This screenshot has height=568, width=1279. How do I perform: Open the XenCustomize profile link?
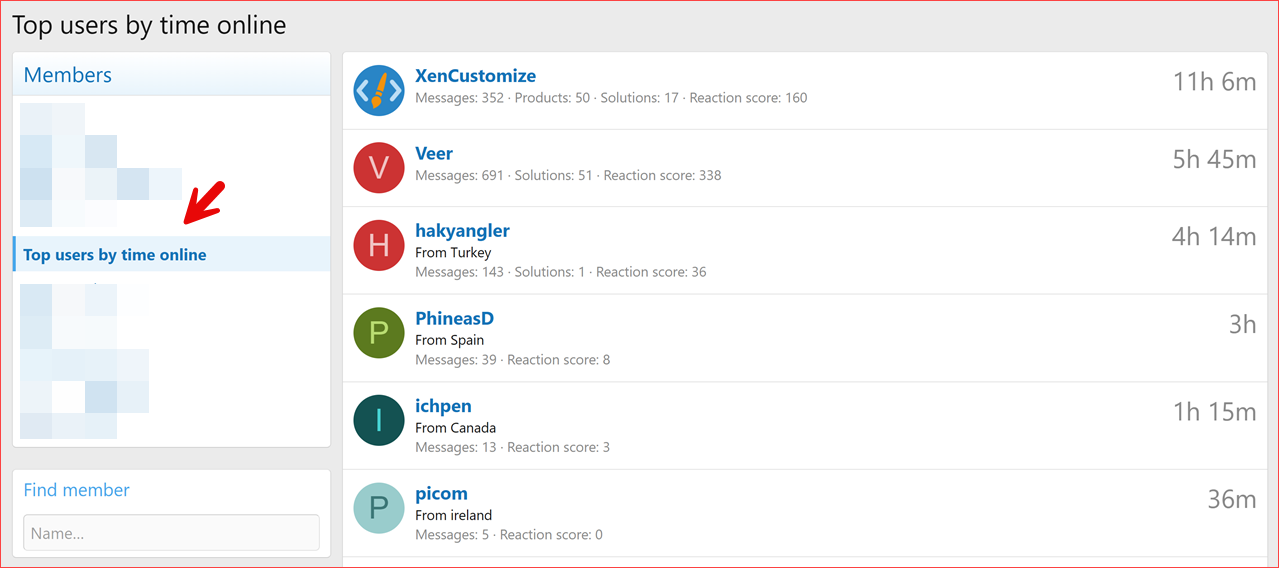475,76
